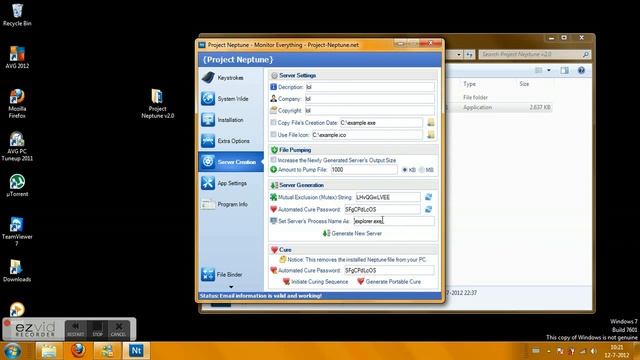Click the Amount to Pump File field
The width and height of the screenshot is (640, 360).
[364, 170]
